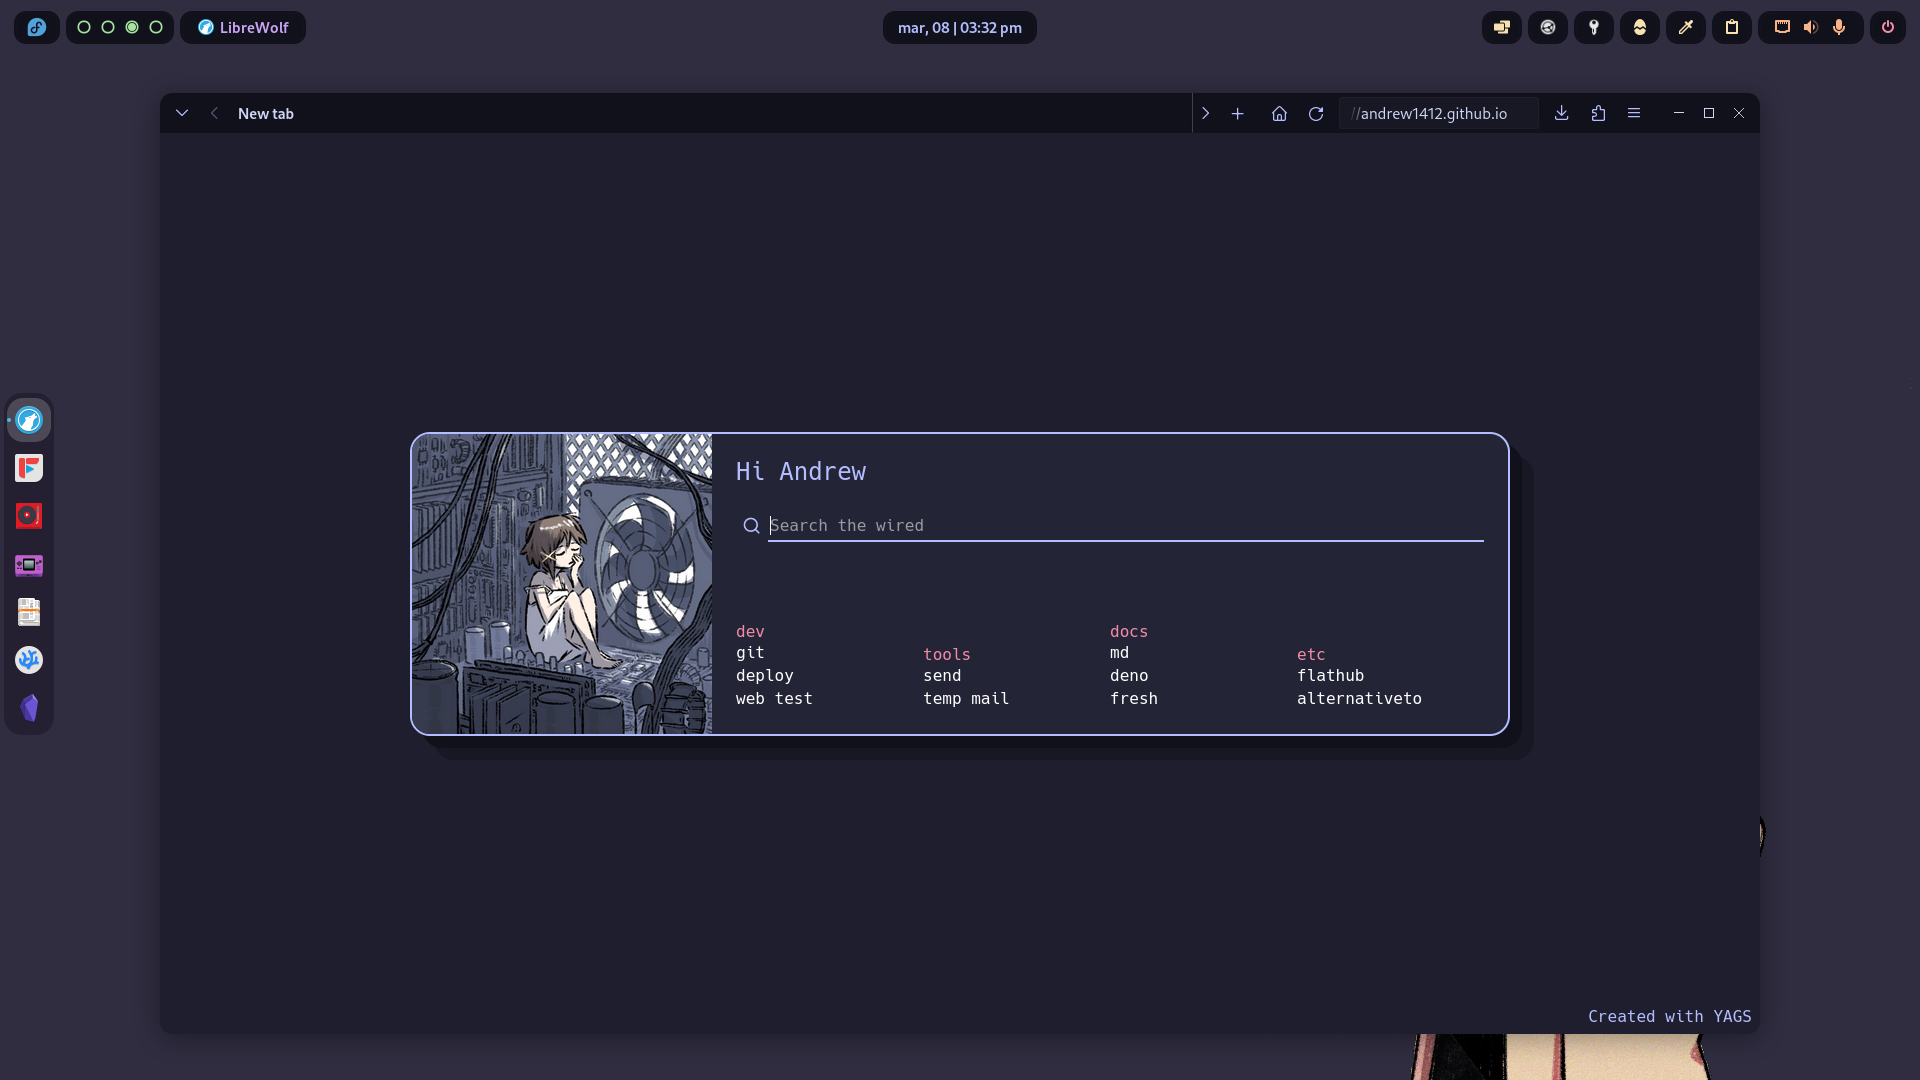The image size is (1920, 1080).
Task: Open the microphone status icon
Action: click(1839, 27)
